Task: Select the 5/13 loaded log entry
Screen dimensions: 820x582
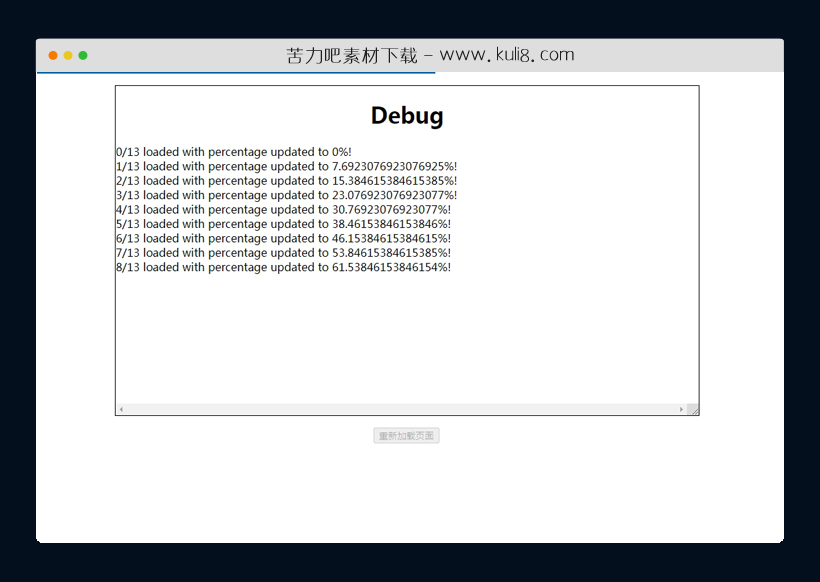Action: pos(285,224)
